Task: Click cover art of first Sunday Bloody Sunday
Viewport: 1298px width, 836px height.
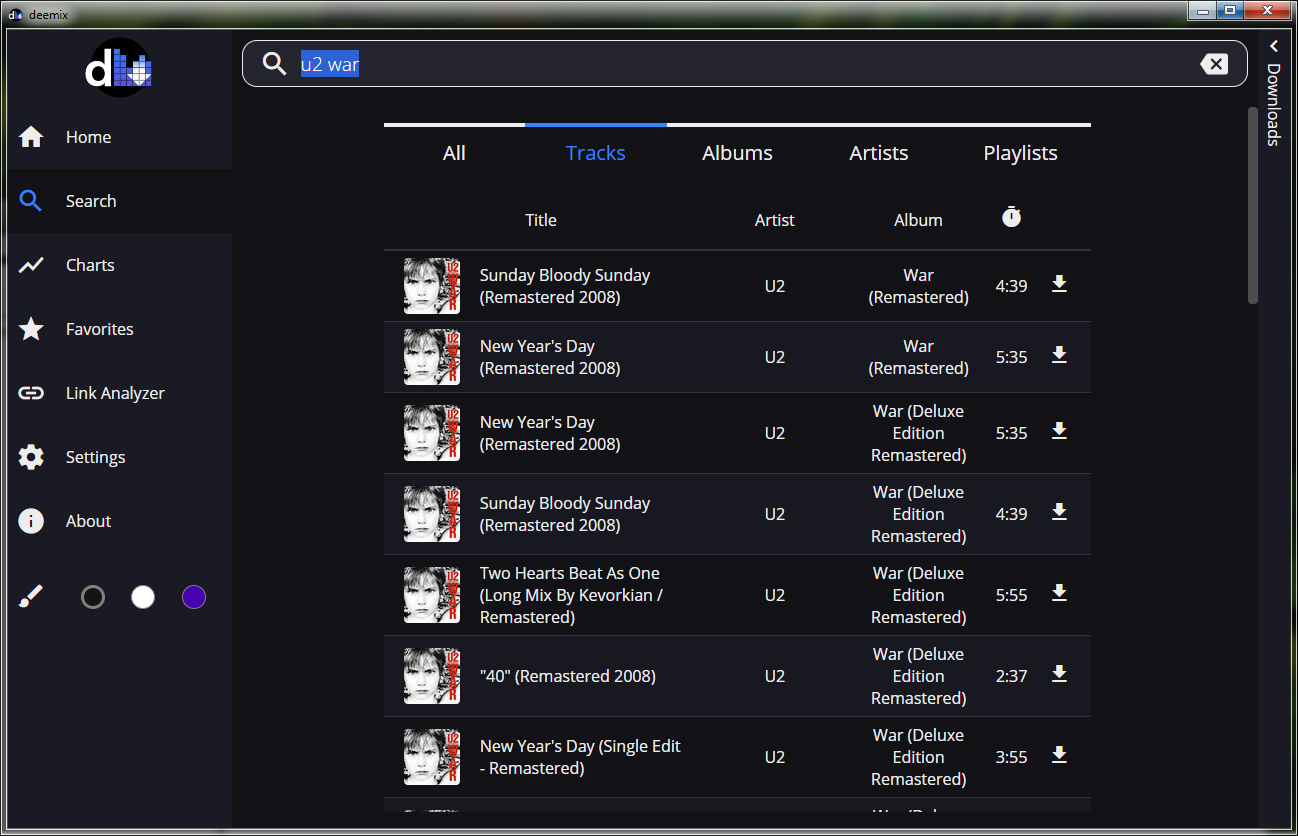Action: click(x=432, y=286)
